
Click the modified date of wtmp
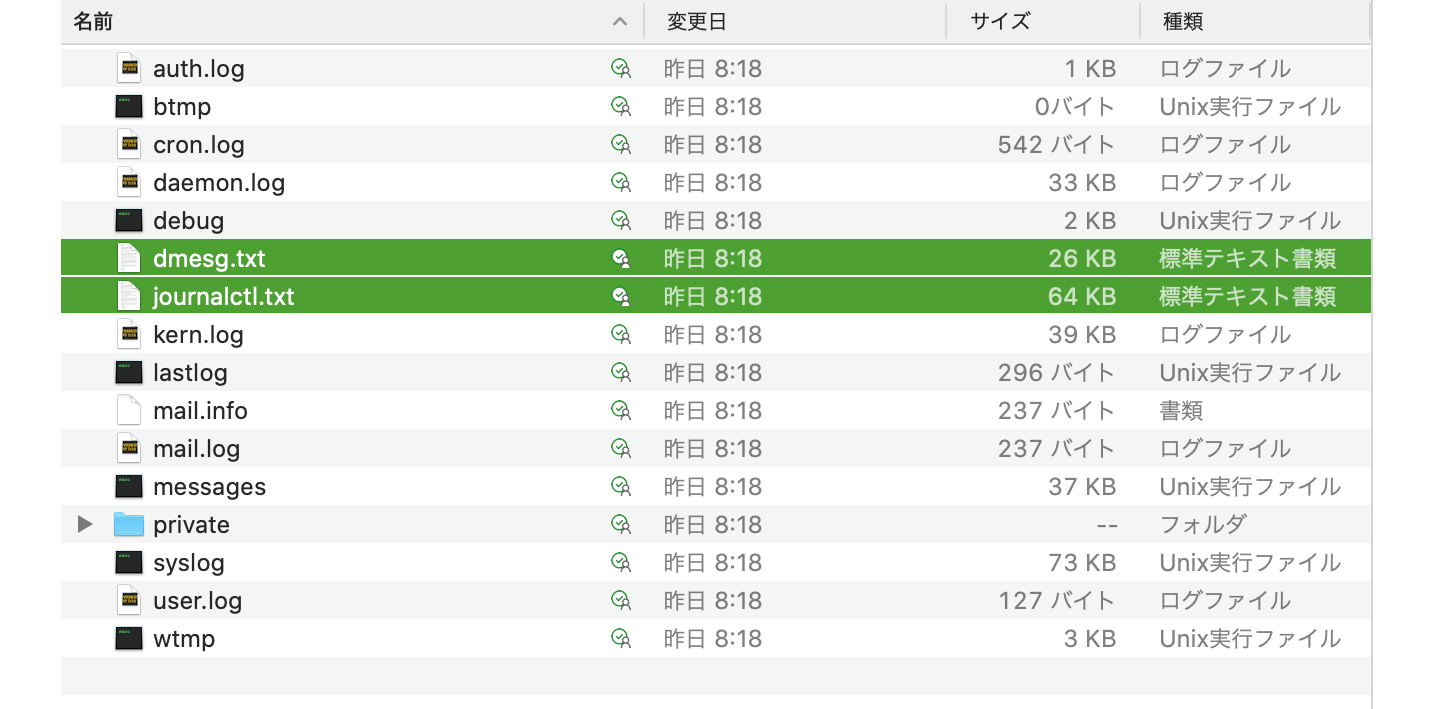(713, 639)
